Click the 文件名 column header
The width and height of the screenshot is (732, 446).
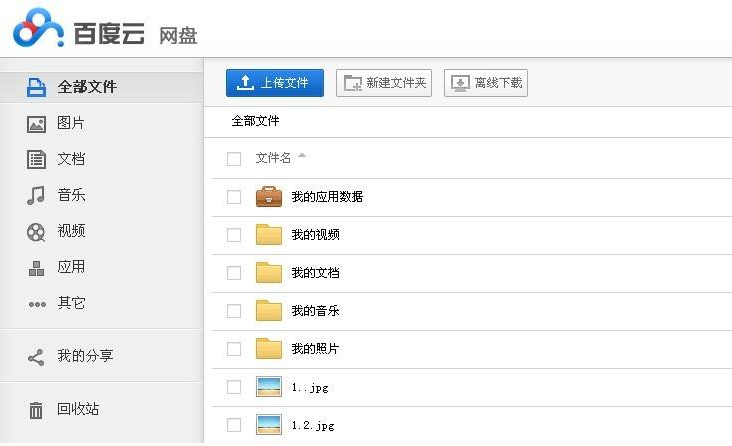point(273,158)
